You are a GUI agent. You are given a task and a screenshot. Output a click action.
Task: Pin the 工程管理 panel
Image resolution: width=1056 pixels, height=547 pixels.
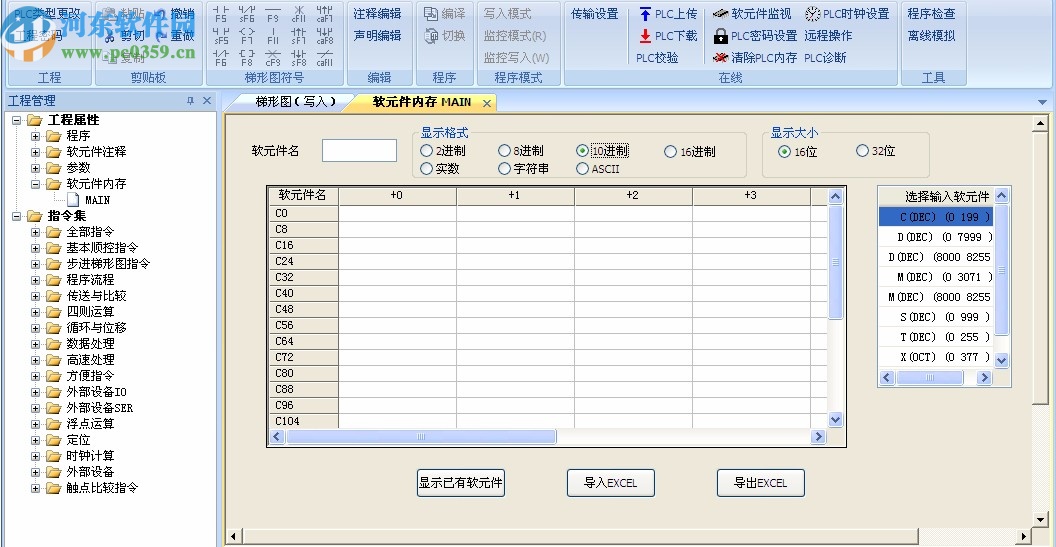coord(191,101)
